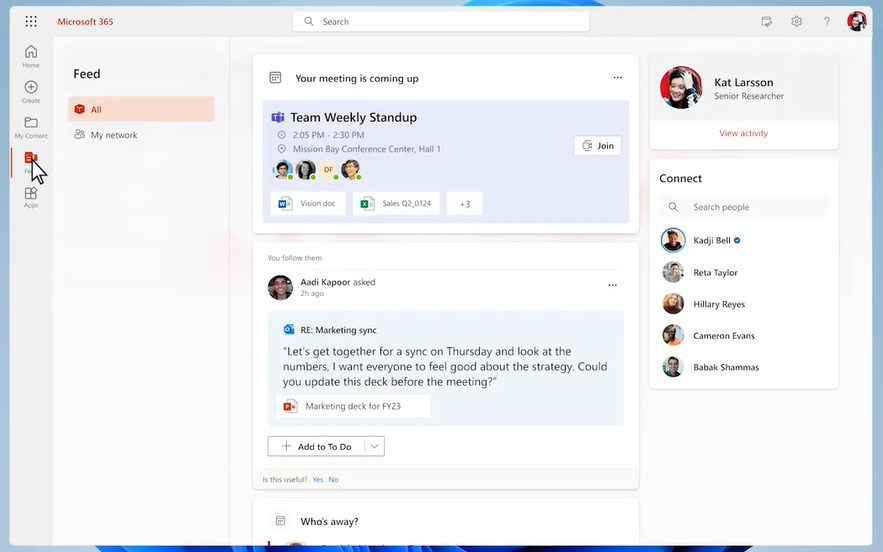Image resolution: width=883 pixels, height=552 pixels.
Task: Open the Help question mark icon
Action: 827,21
